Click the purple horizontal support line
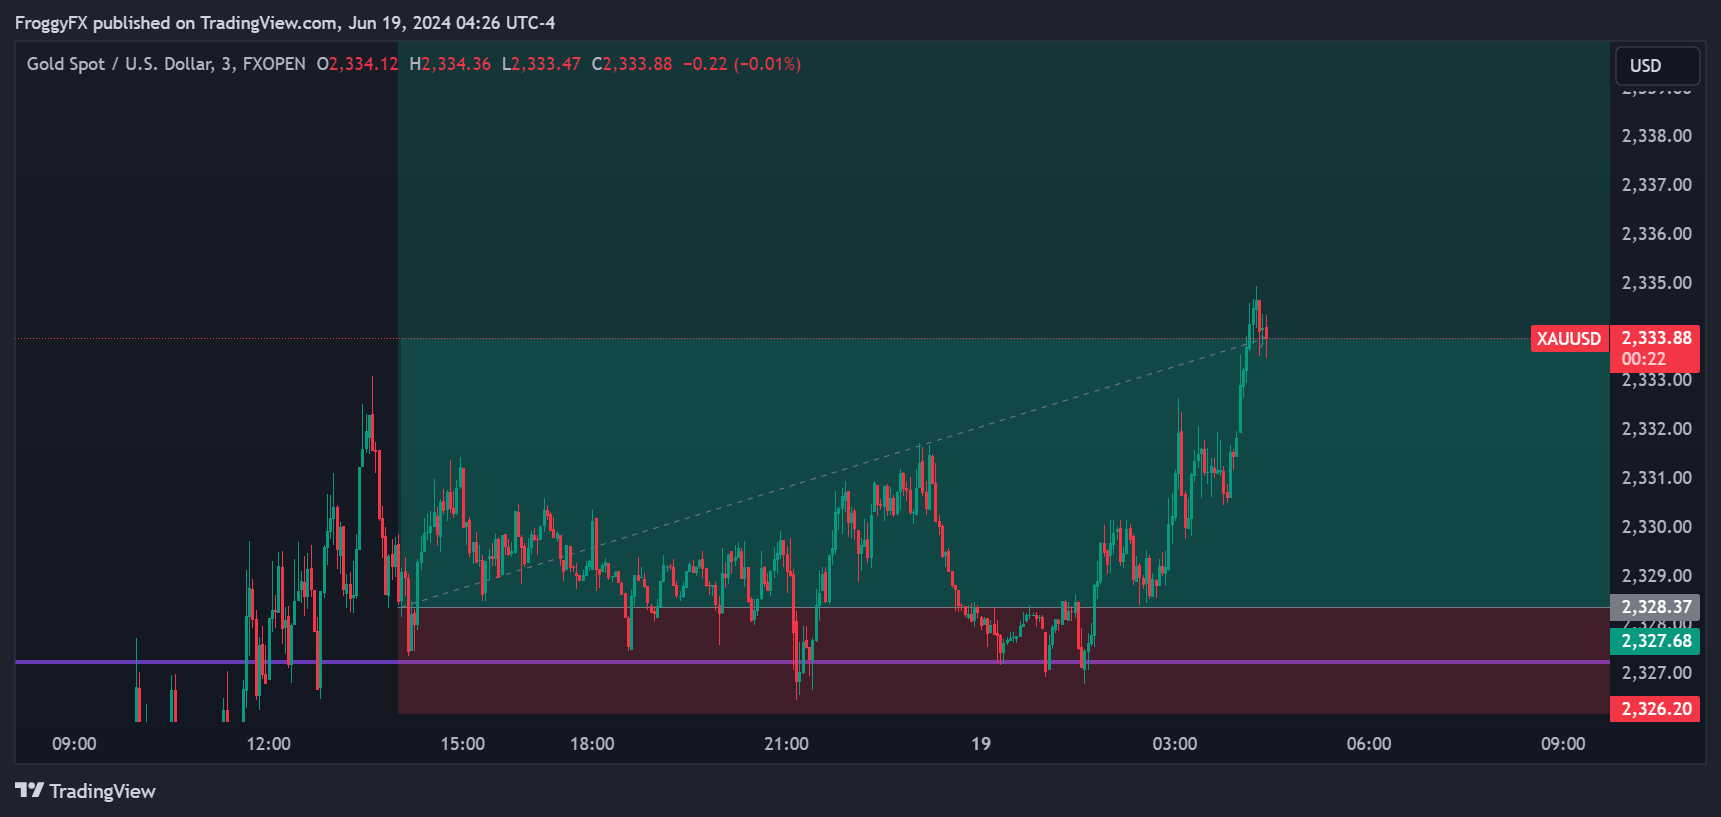 812,662
